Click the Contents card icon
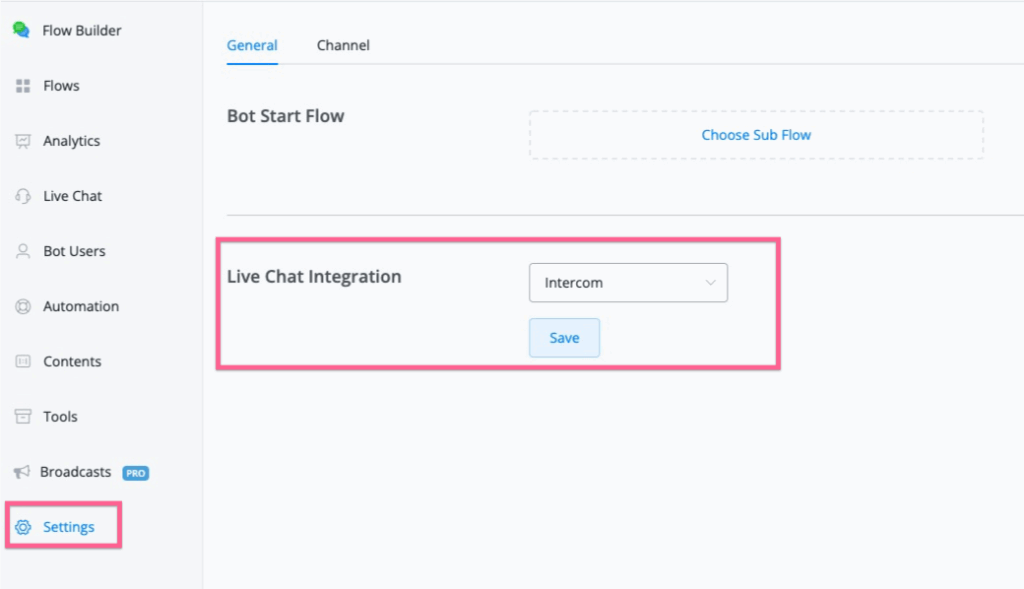1024x589 pixels. 23,361
